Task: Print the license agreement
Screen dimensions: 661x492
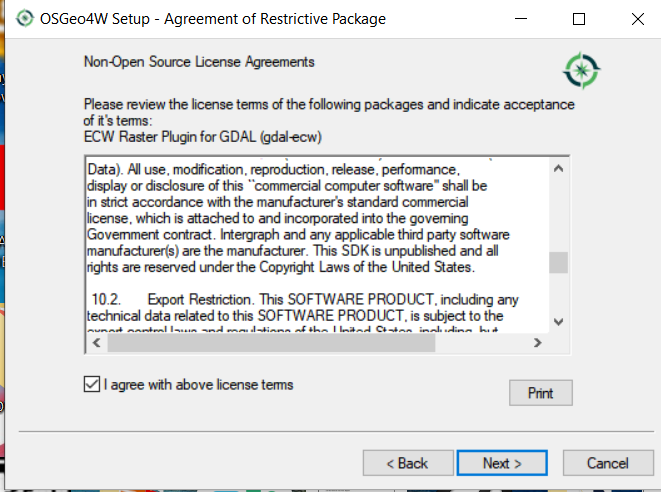Action: [540, 393]
